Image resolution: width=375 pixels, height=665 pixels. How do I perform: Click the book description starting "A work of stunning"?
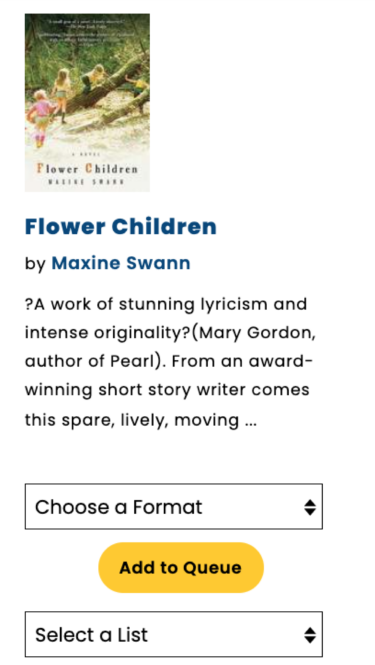[170, 362]
